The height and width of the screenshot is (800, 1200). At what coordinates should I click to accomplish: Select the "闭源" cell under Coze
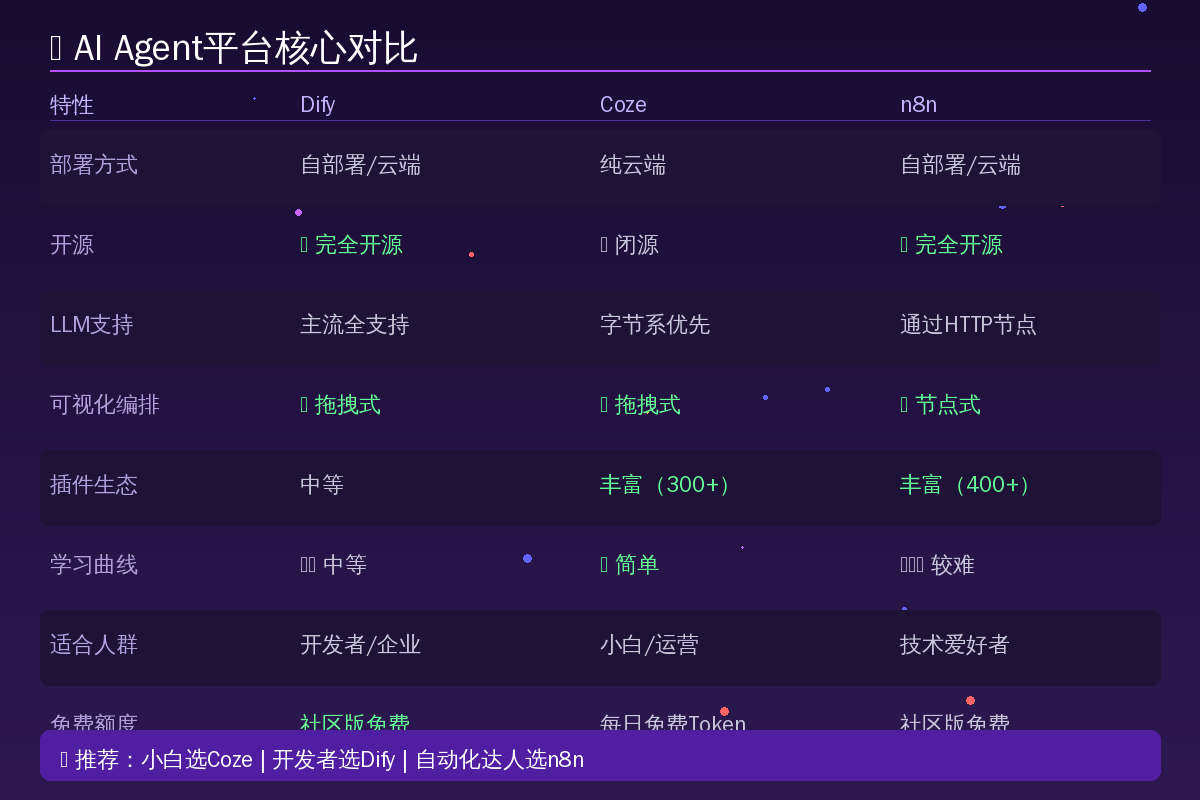636,244
